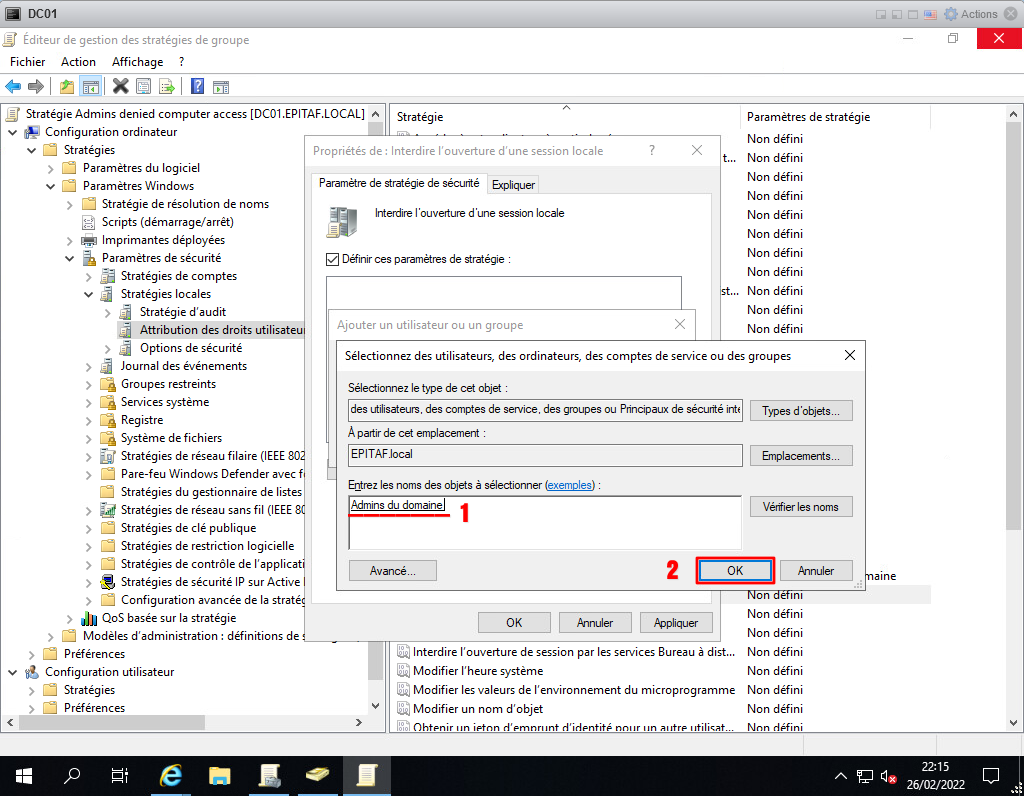Expand the Options de sécurité node
The width and height of the screenshot is (1024, 796).
[108, 348]
